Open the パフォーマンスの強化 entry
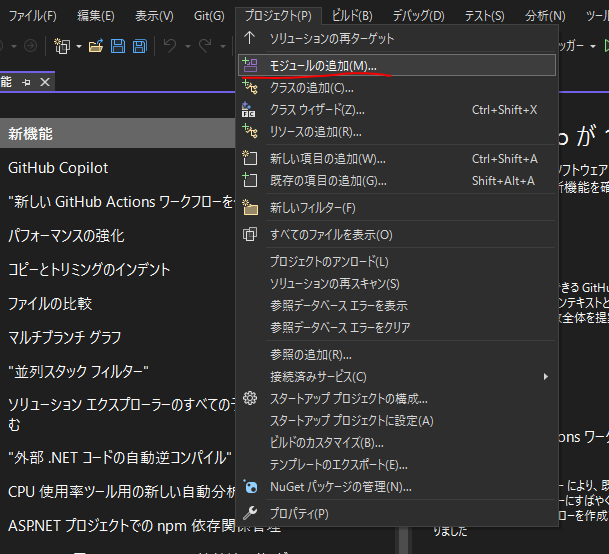 [x=66, y=236]
